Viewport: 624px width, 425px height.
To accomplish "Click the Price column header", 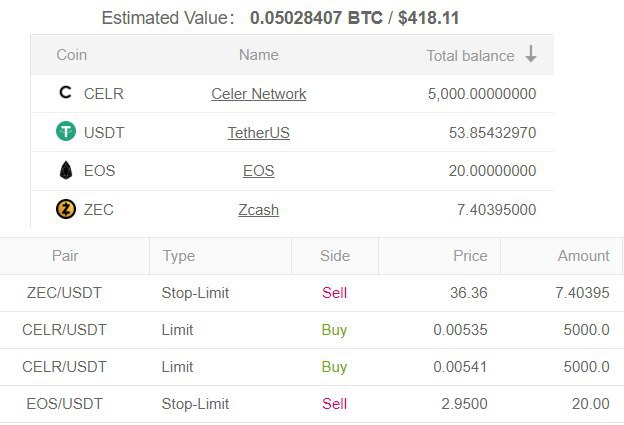I will 470,256.
